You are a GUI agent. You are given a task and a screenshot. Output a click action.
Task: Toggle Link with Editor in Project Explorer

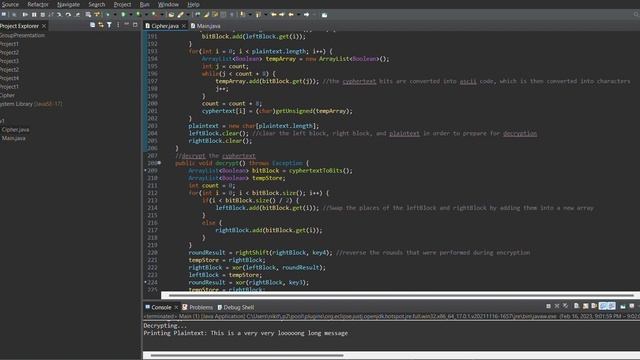[x=101, y=25]
